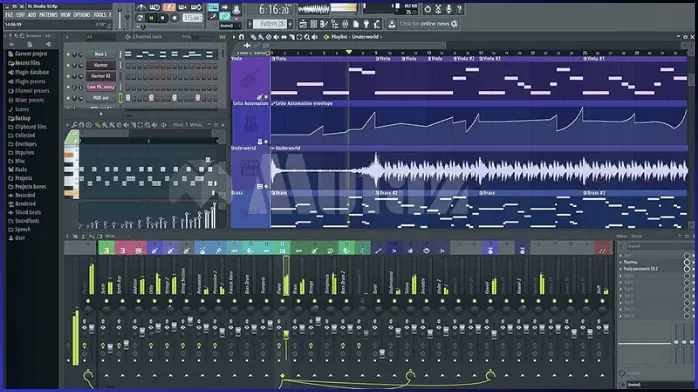Viewport: 698px width, 392px height.
Task: Click the MIDI out channel button
Action: [101, 98]
